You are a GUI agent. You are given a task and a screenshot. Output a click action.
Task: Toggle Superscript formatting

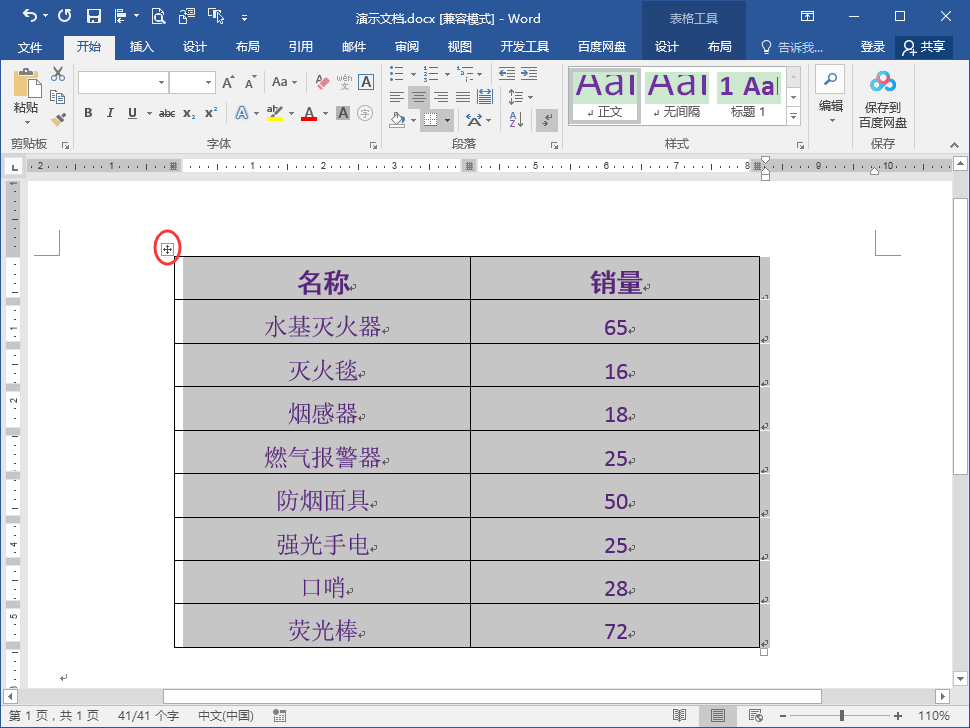click(211, 113)
